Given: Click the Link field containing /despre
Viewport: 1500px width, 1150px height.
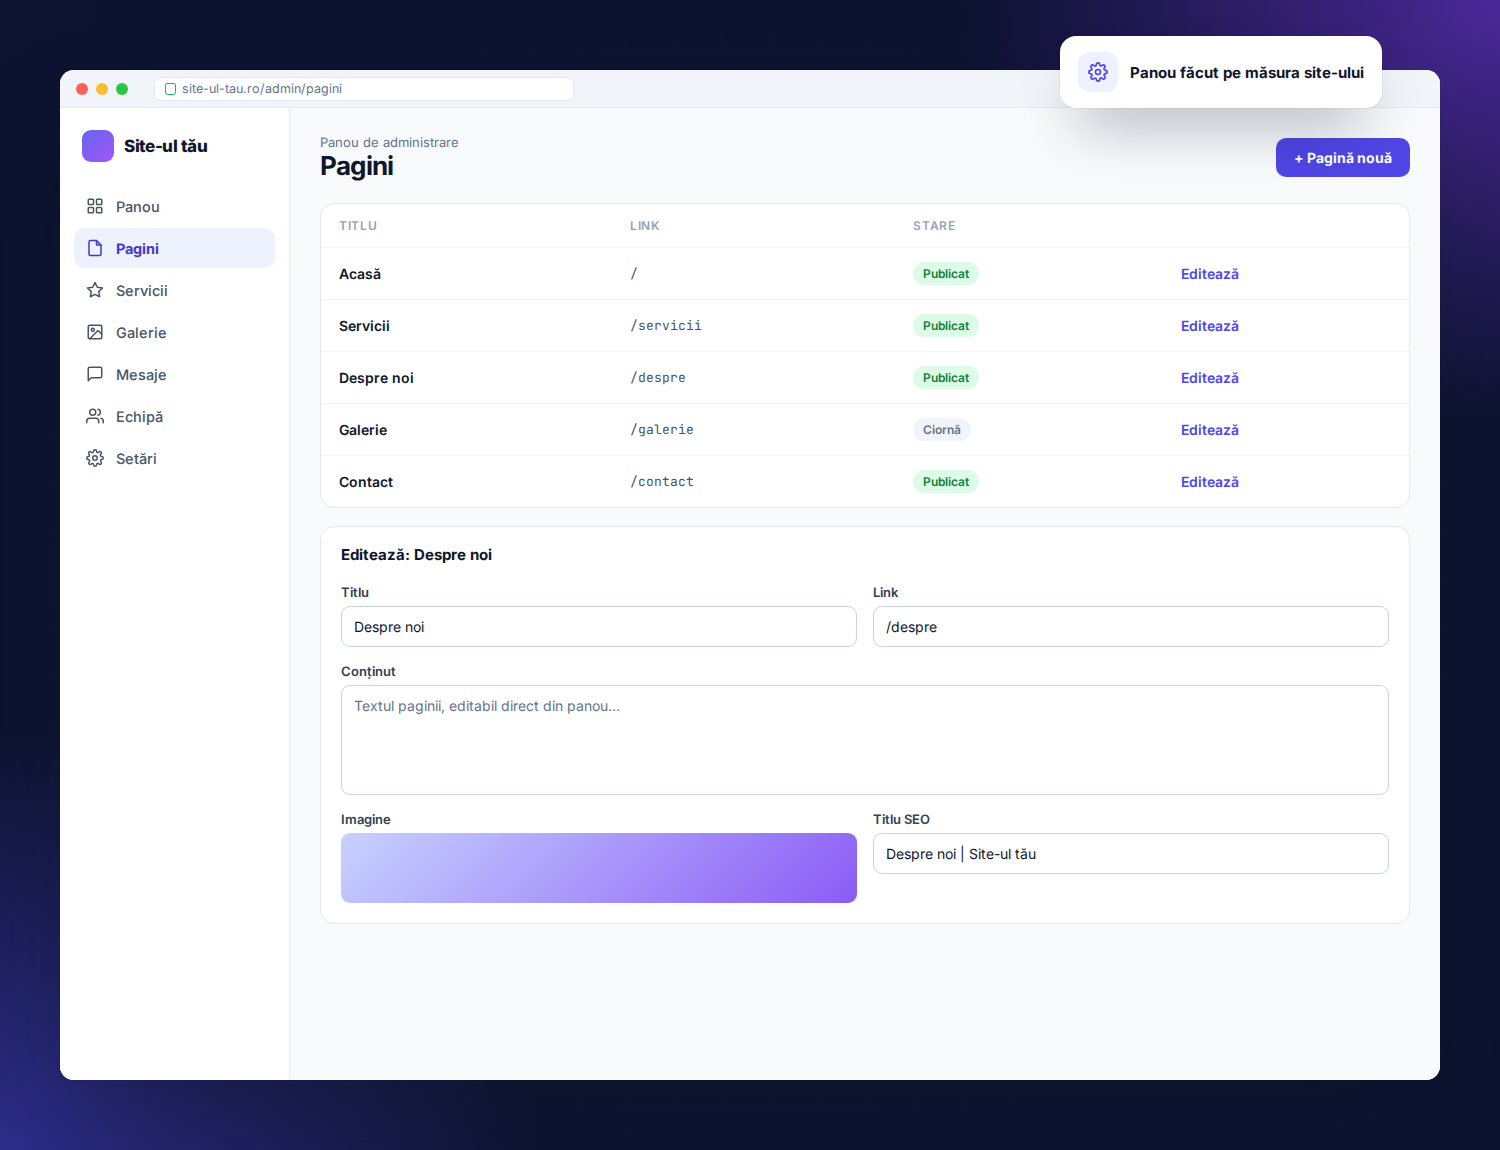Looking at the screenshot, I should click(x=1131, y=627).
